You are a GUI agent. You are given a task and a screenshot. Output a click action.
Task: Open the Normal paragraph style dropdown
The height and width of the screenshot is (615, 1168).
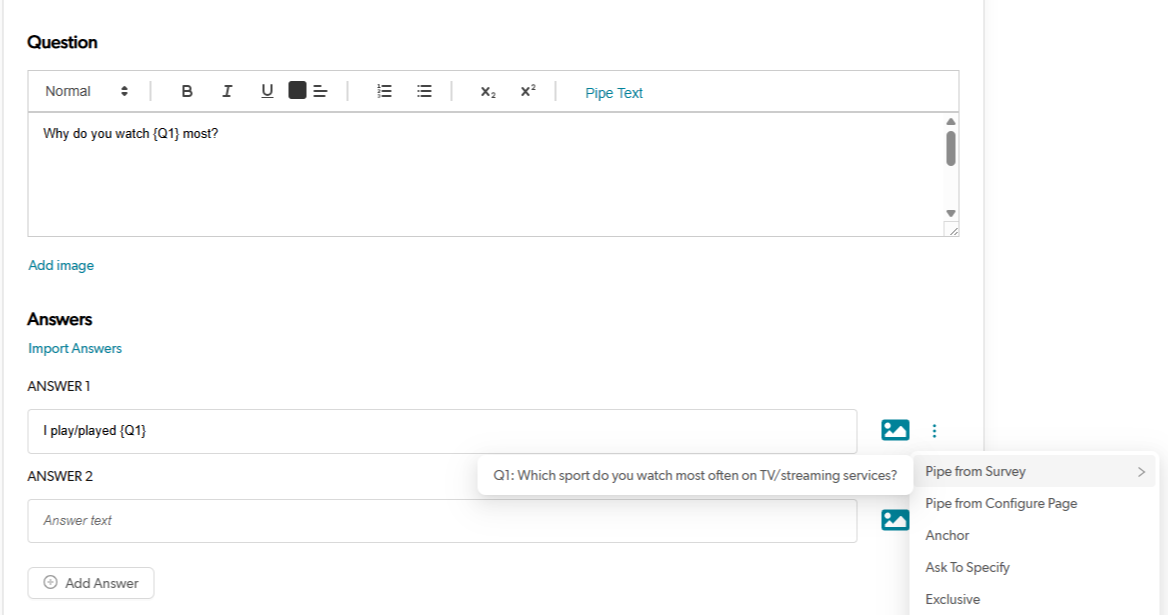click(x=84, y=91)
